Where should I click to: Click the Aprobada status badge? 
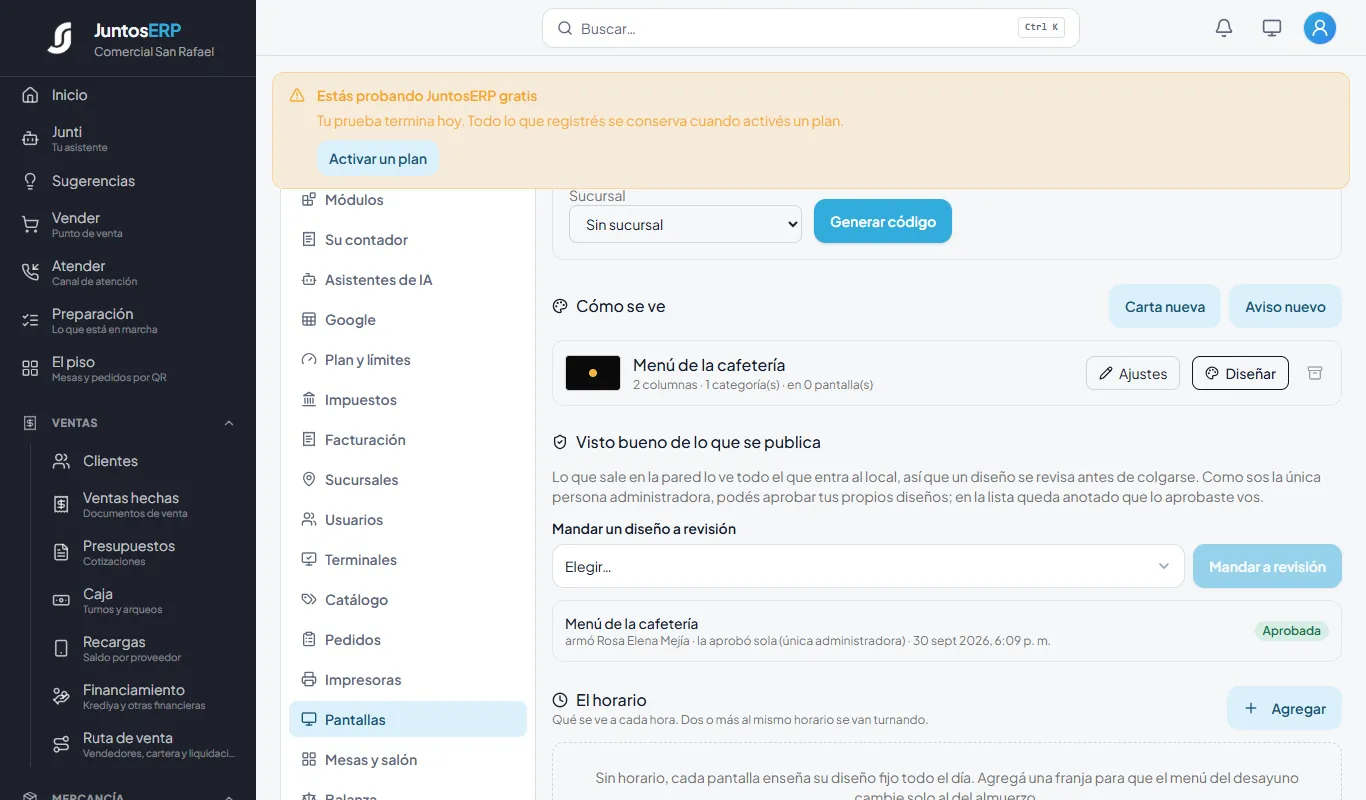1291,631
